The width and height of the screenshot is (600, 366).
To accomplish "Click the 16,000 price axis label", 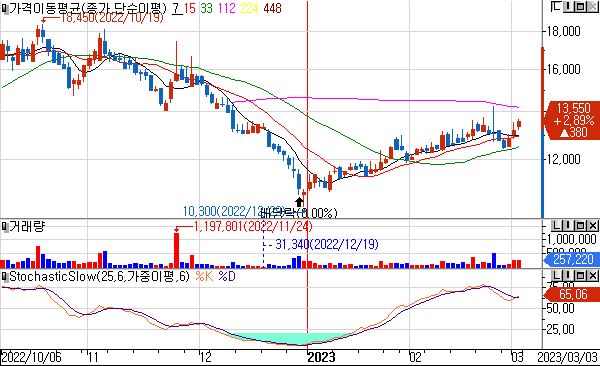I will click(x=564, y=69).
